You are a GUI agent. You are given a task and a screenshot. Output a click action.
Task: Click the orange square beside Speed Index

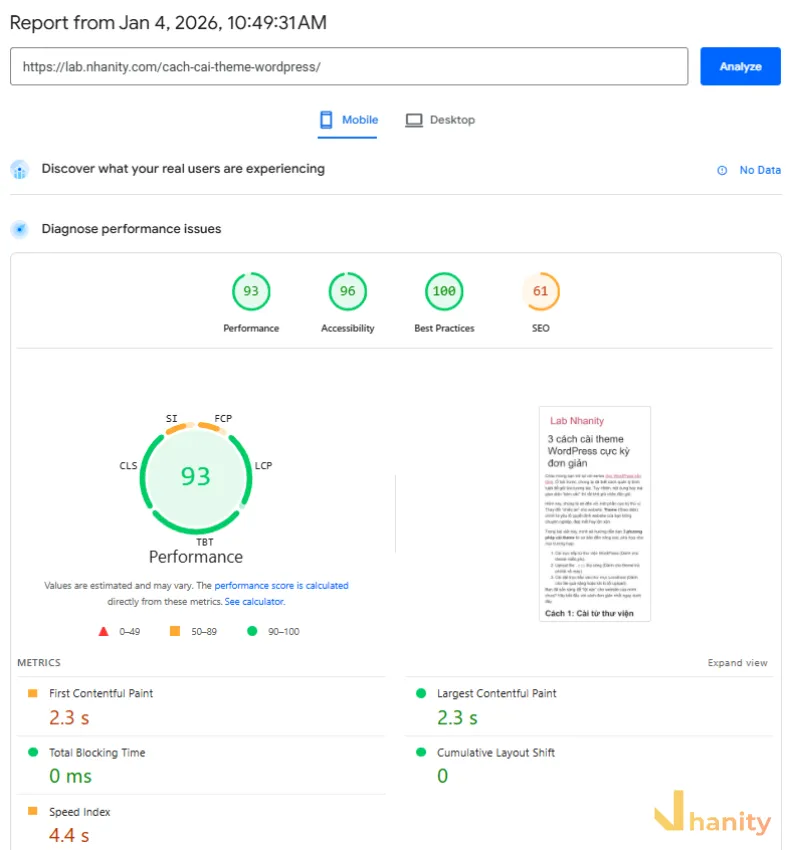[x=33, y=811]
